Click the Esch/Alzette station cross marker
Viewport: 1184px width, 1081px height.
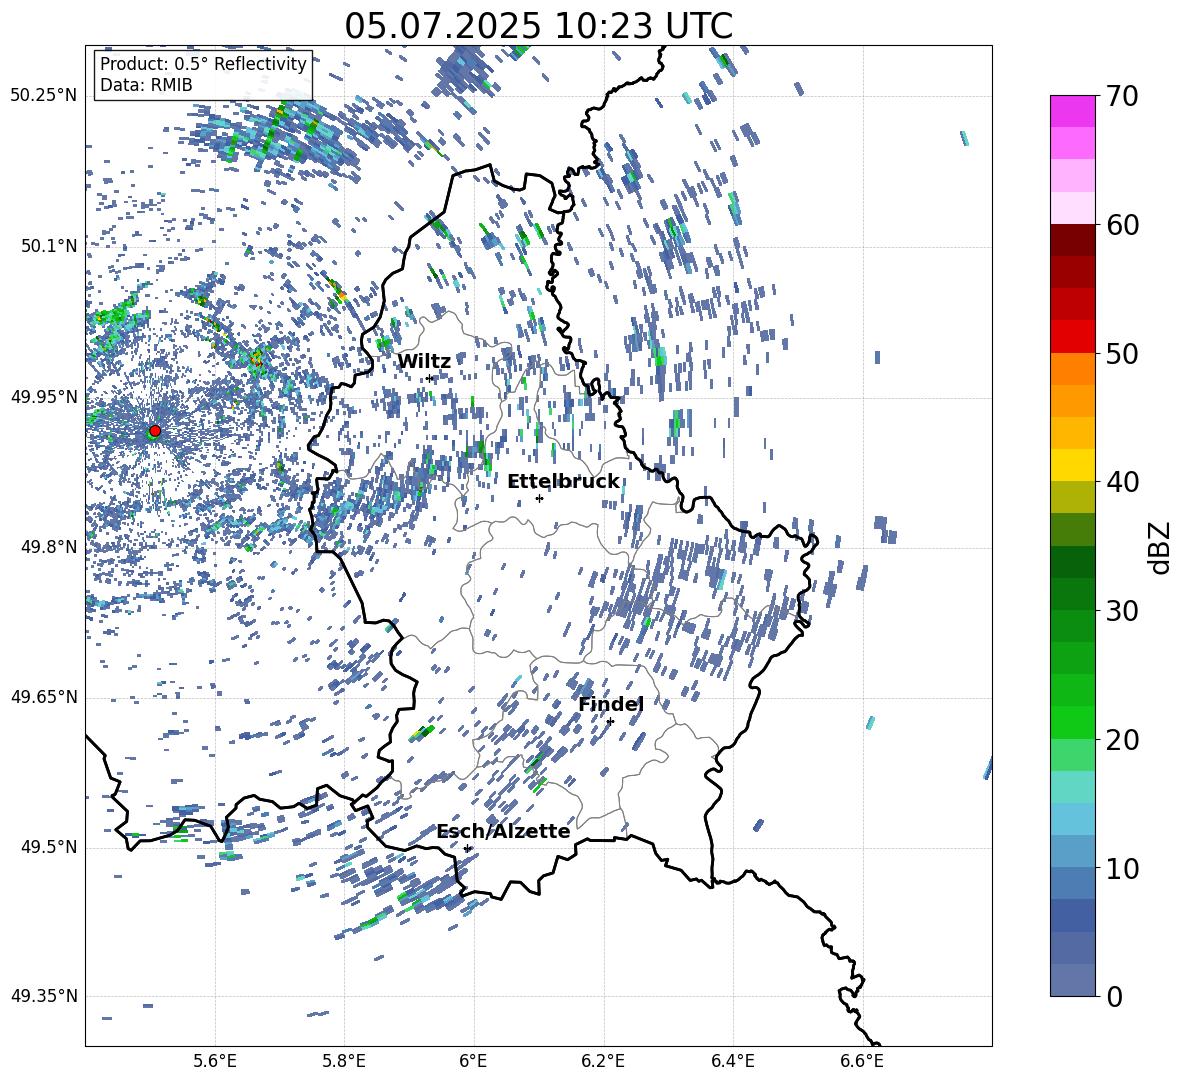467,848
